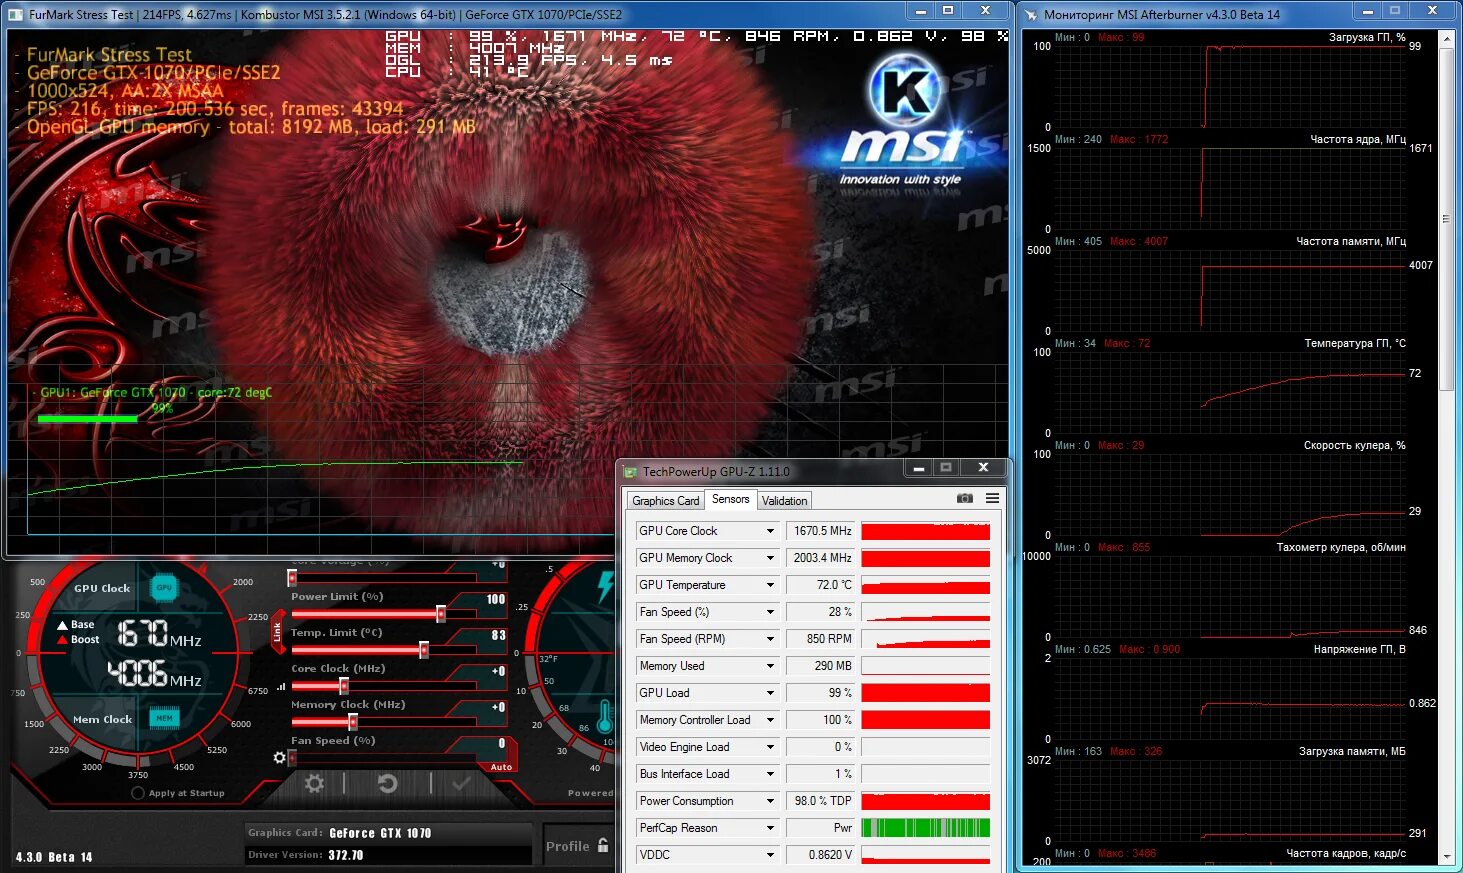Expand VDDC sensor dropdown
1463x873 pixels.
click(x=770, y=855)
